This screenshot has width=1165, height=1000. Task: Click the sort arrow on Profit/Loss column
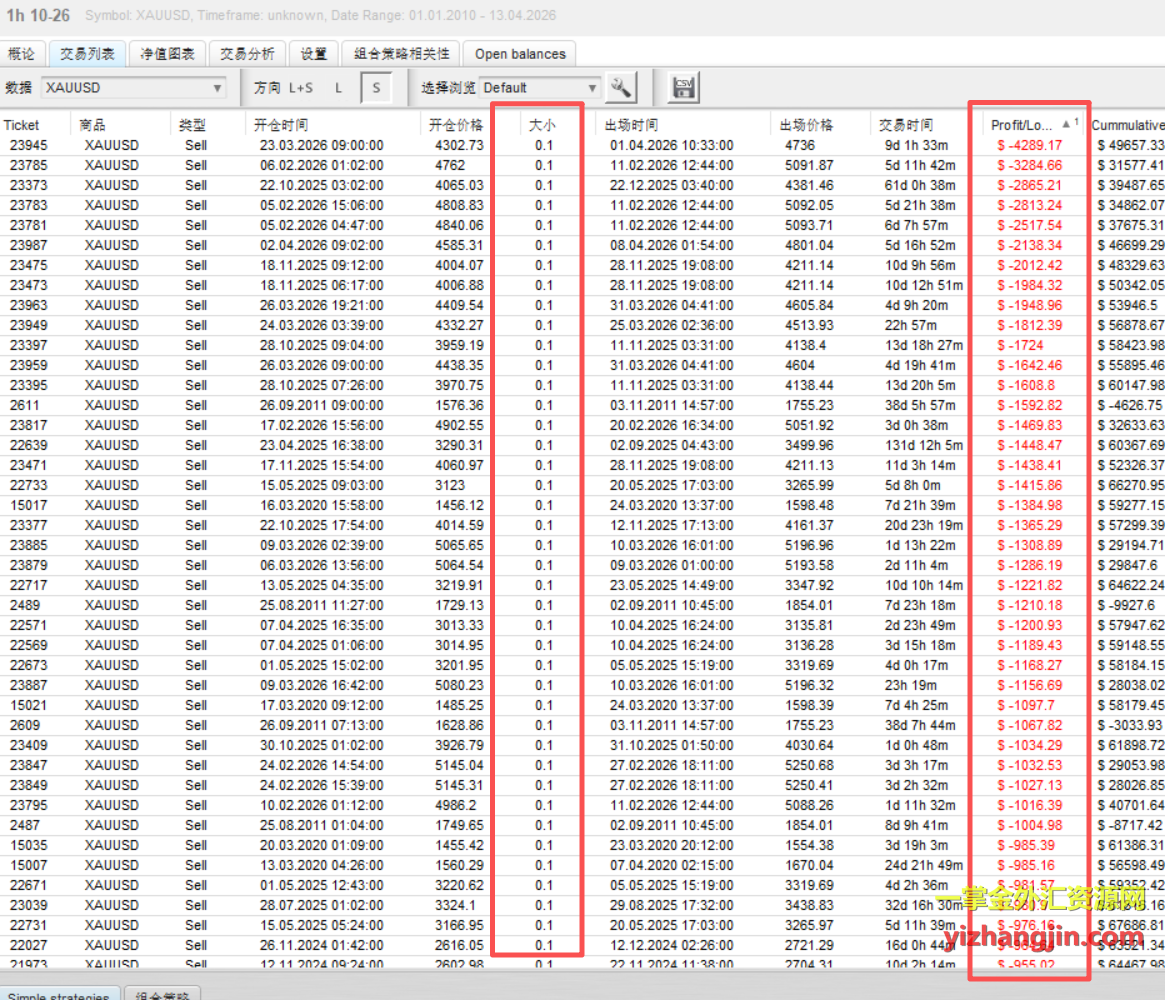[x=1067, y=124]
